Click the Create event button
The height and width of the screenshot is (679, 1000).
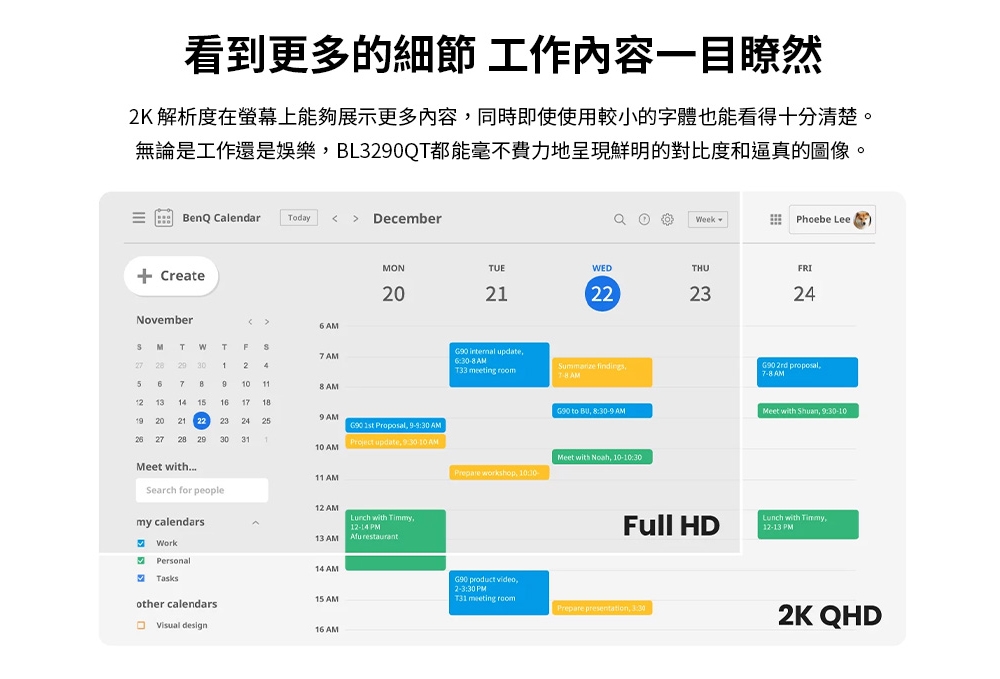pyautogui.click(x=171, y=276)
